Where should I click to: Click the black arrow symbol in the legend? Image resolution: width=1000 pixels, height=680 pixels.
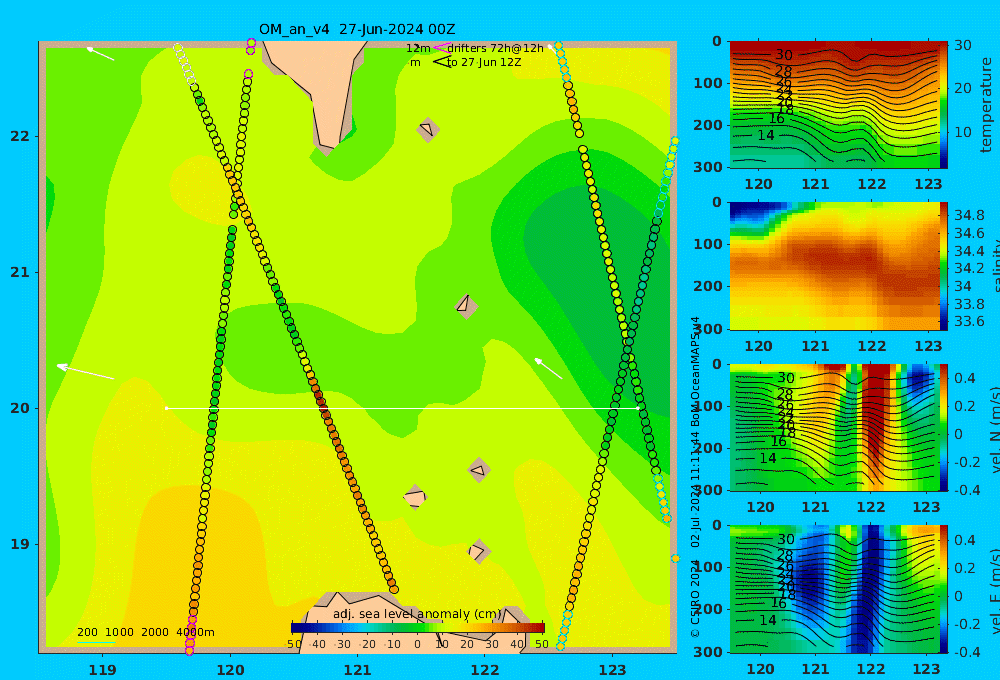(x=441, y=62)
